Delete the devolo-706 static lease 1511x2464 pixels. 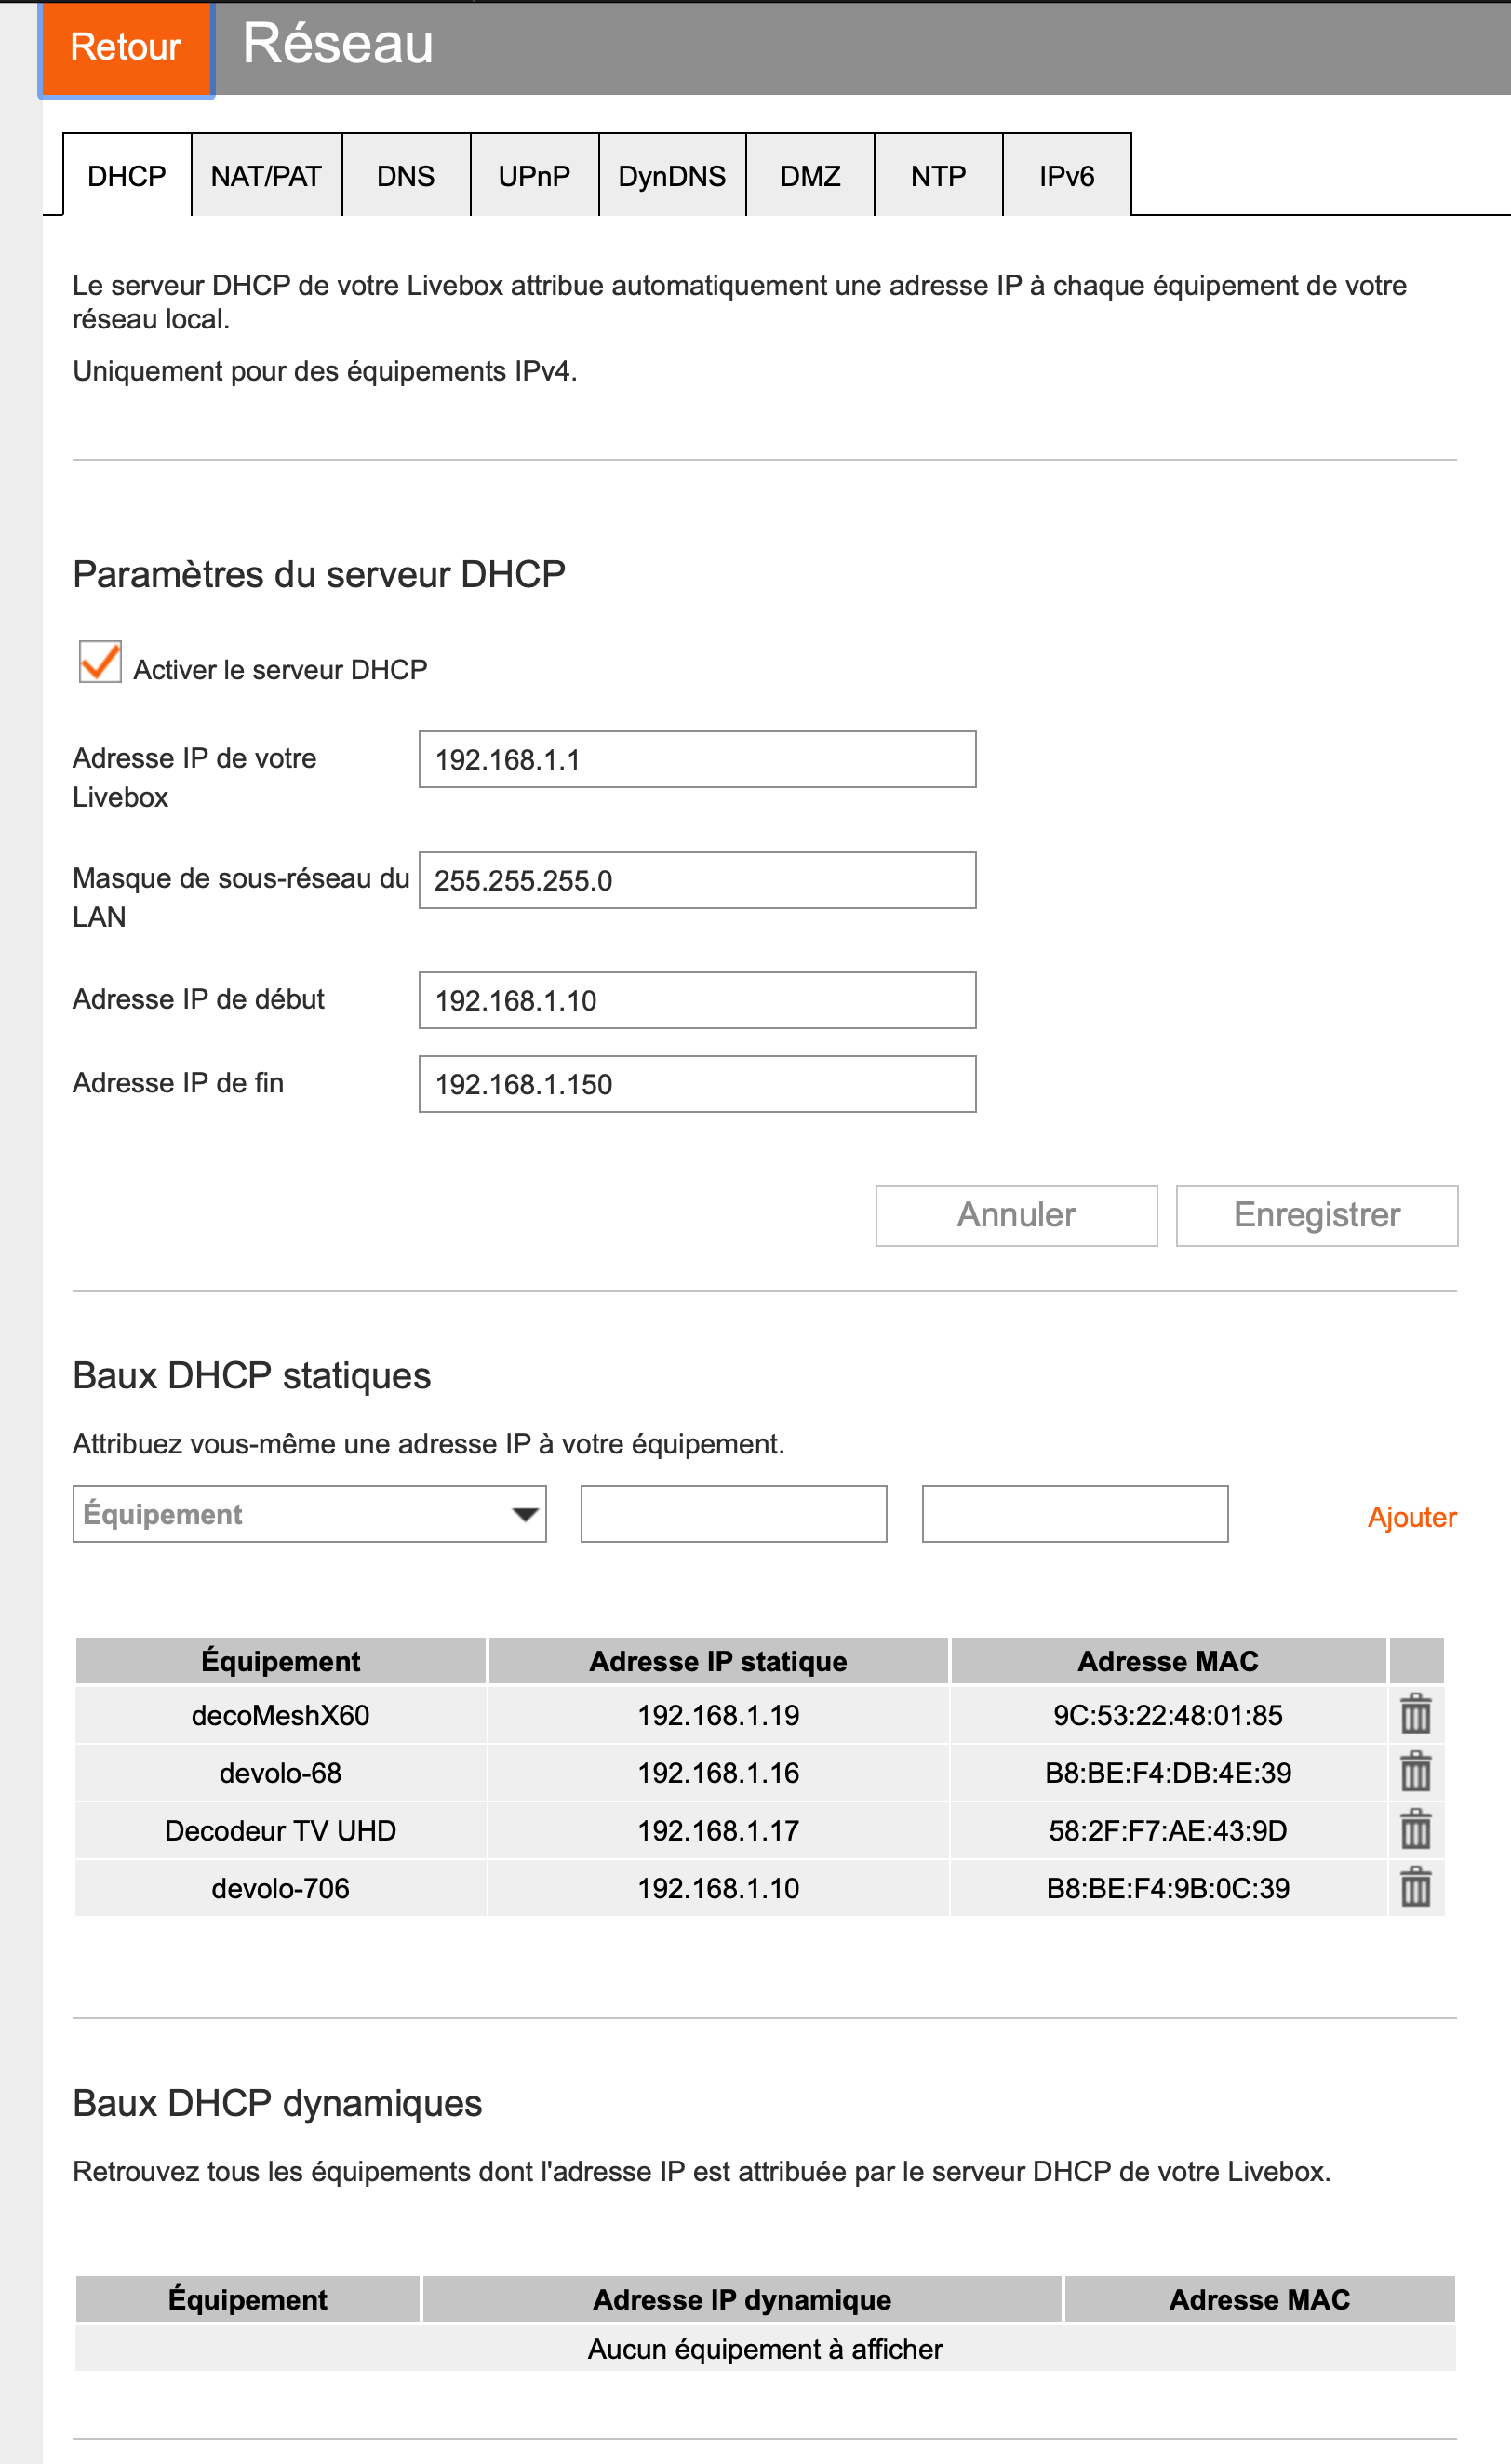1415,1887
